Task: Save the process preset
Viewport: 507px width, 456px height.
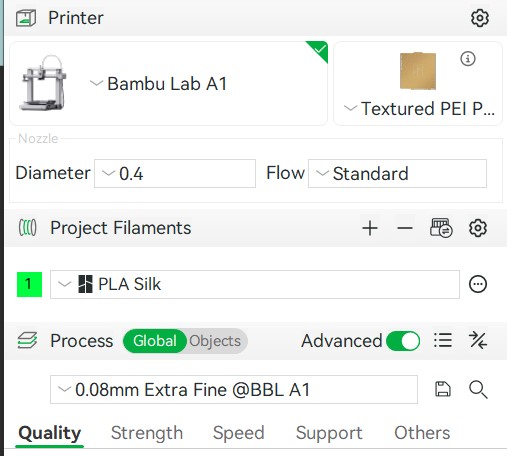Action: click(x=443, y=389)
